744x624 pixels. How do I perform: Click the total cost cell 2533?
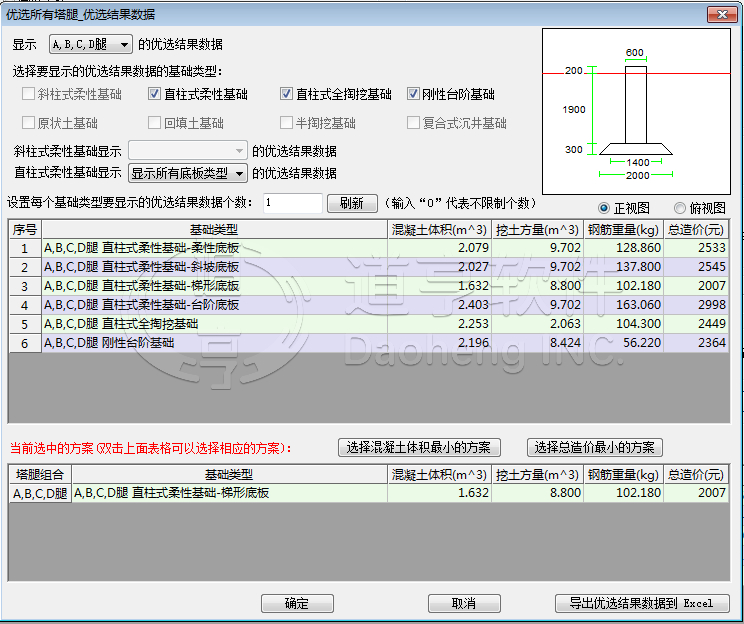click(x=696, y=248)
